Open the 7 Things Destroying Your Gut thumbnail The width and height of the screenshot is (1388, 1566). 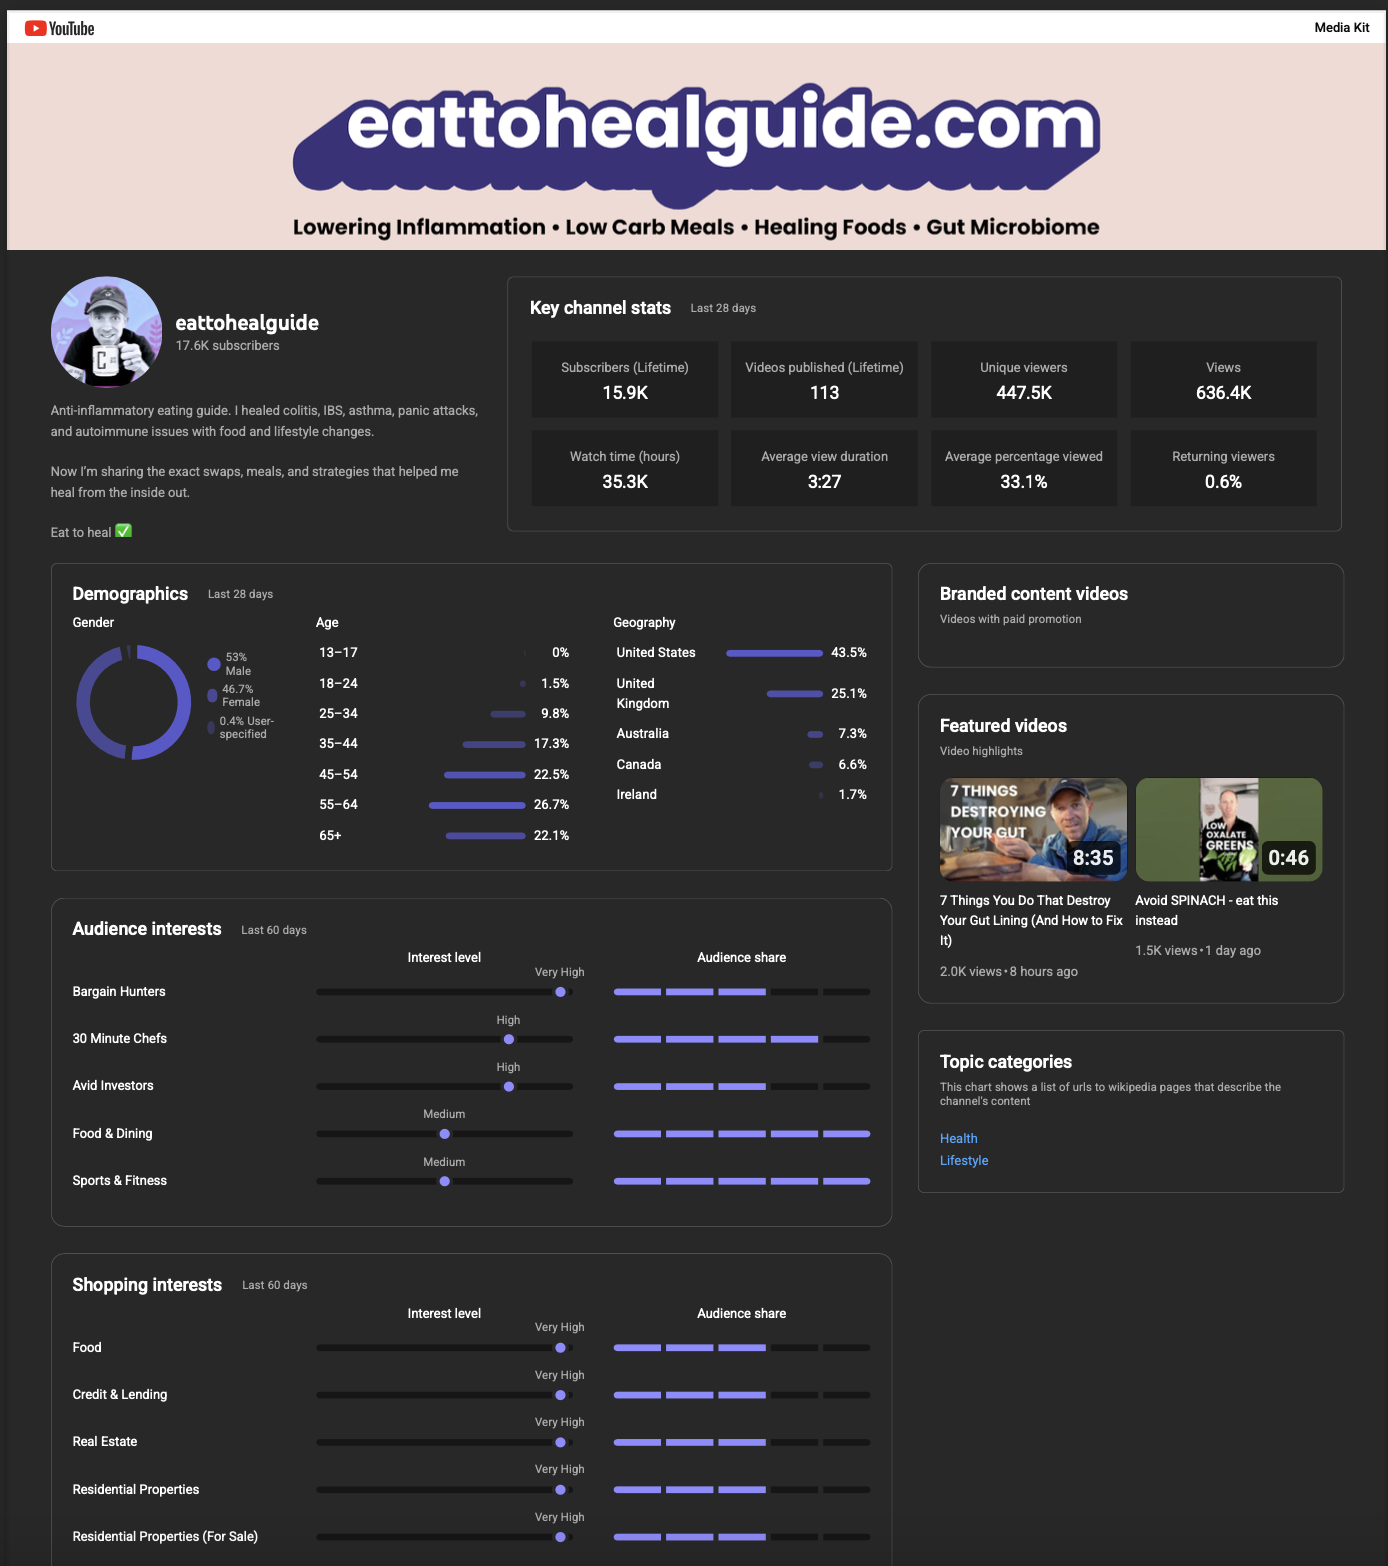point(1033,829)
